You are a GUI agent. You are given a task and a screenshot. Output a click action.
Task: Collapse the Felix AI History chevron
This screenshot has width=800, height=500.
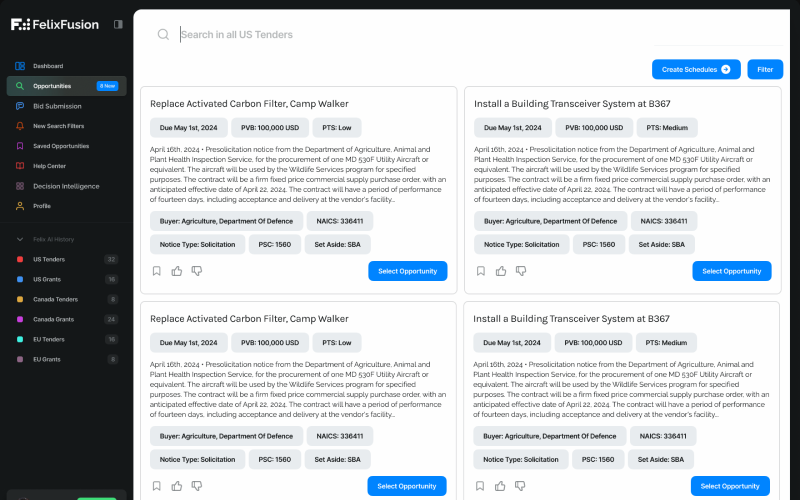[20, 239]
